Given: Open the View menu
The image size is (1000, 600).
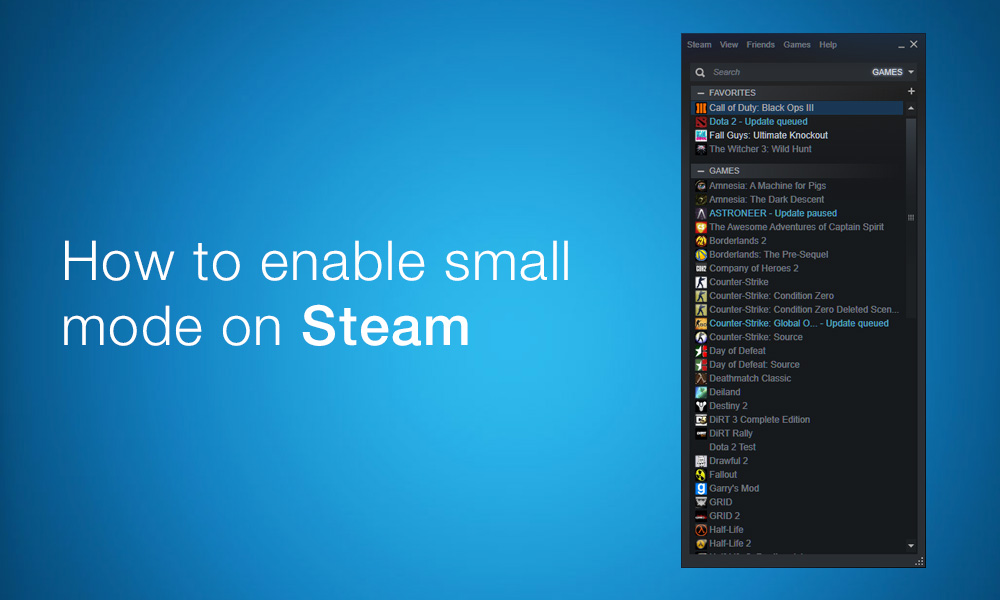Looking at the screenshot, I should click(x=729, y=45).
